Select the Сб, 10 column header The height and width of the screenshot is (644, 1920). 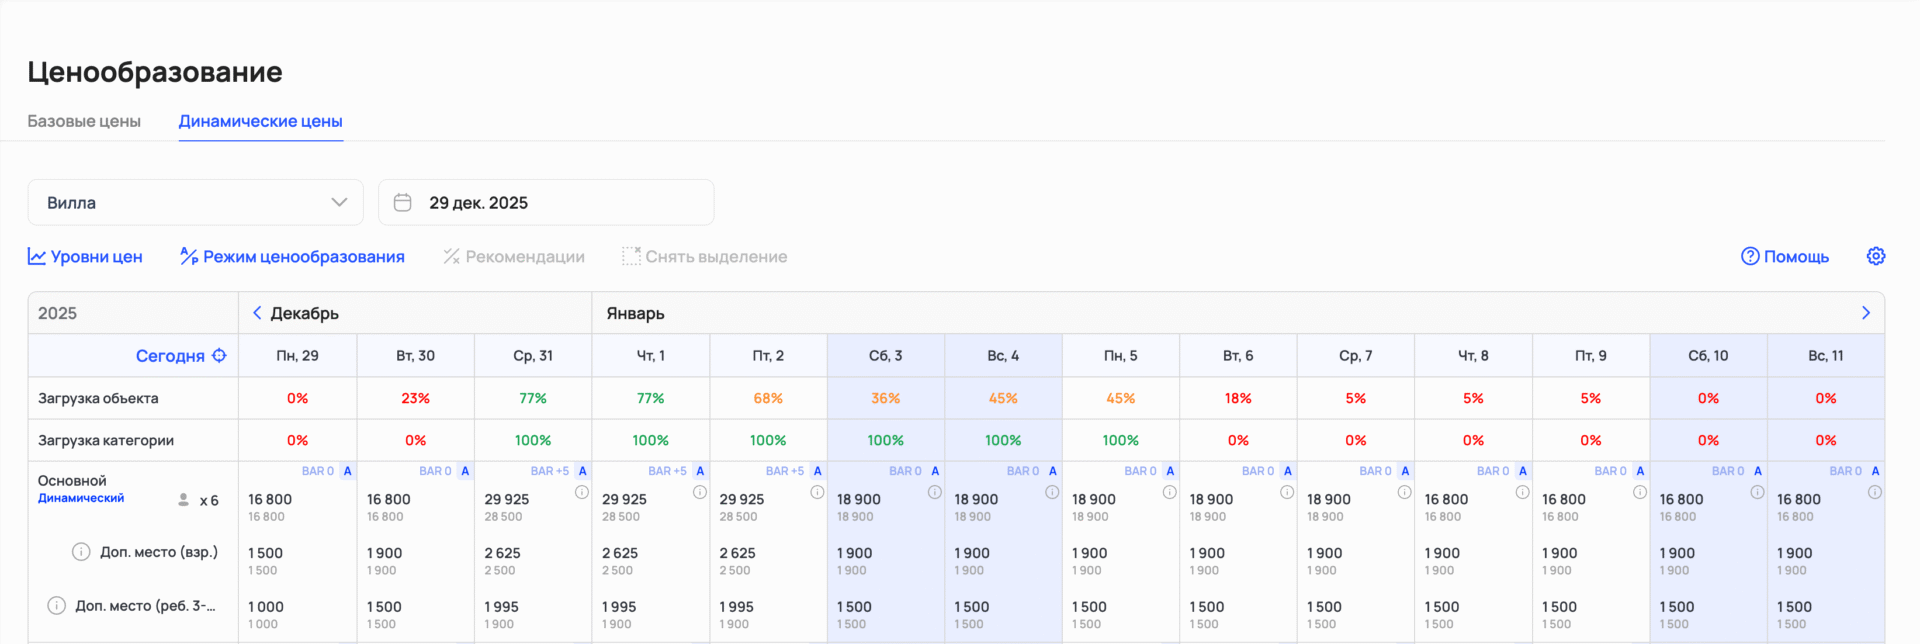pos(1708,356)
